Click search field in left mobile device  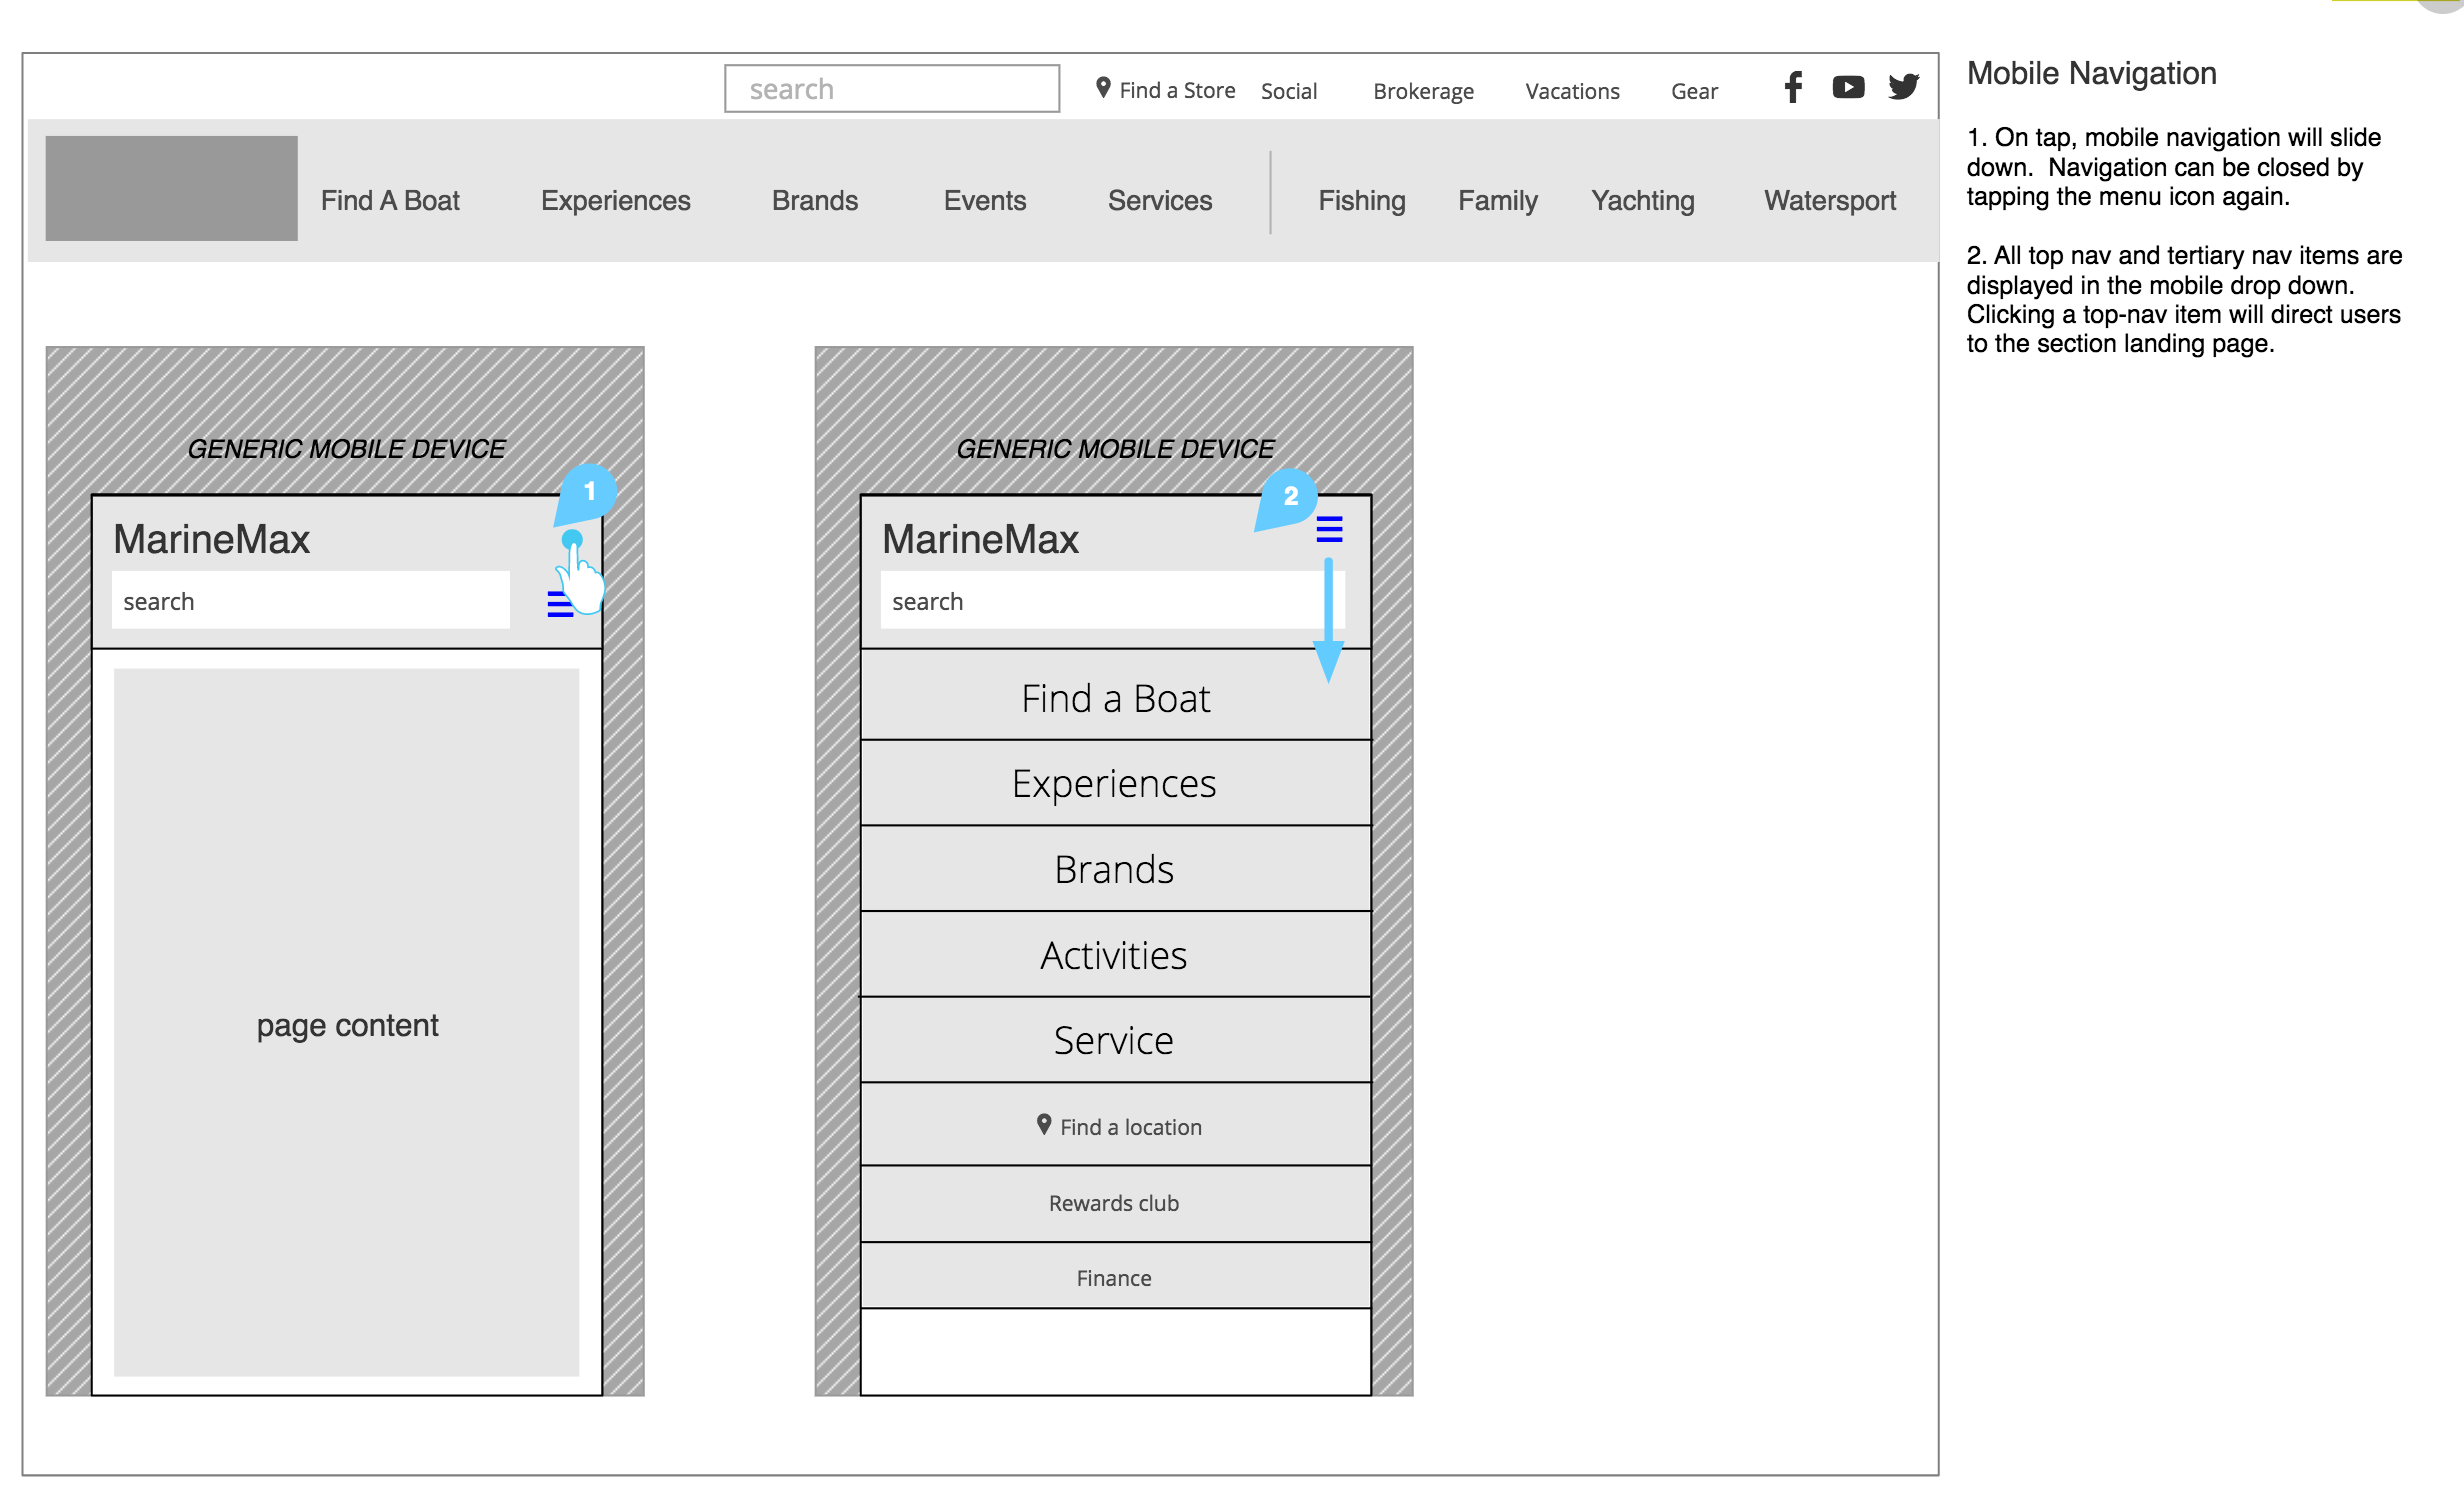coord(310,601)
